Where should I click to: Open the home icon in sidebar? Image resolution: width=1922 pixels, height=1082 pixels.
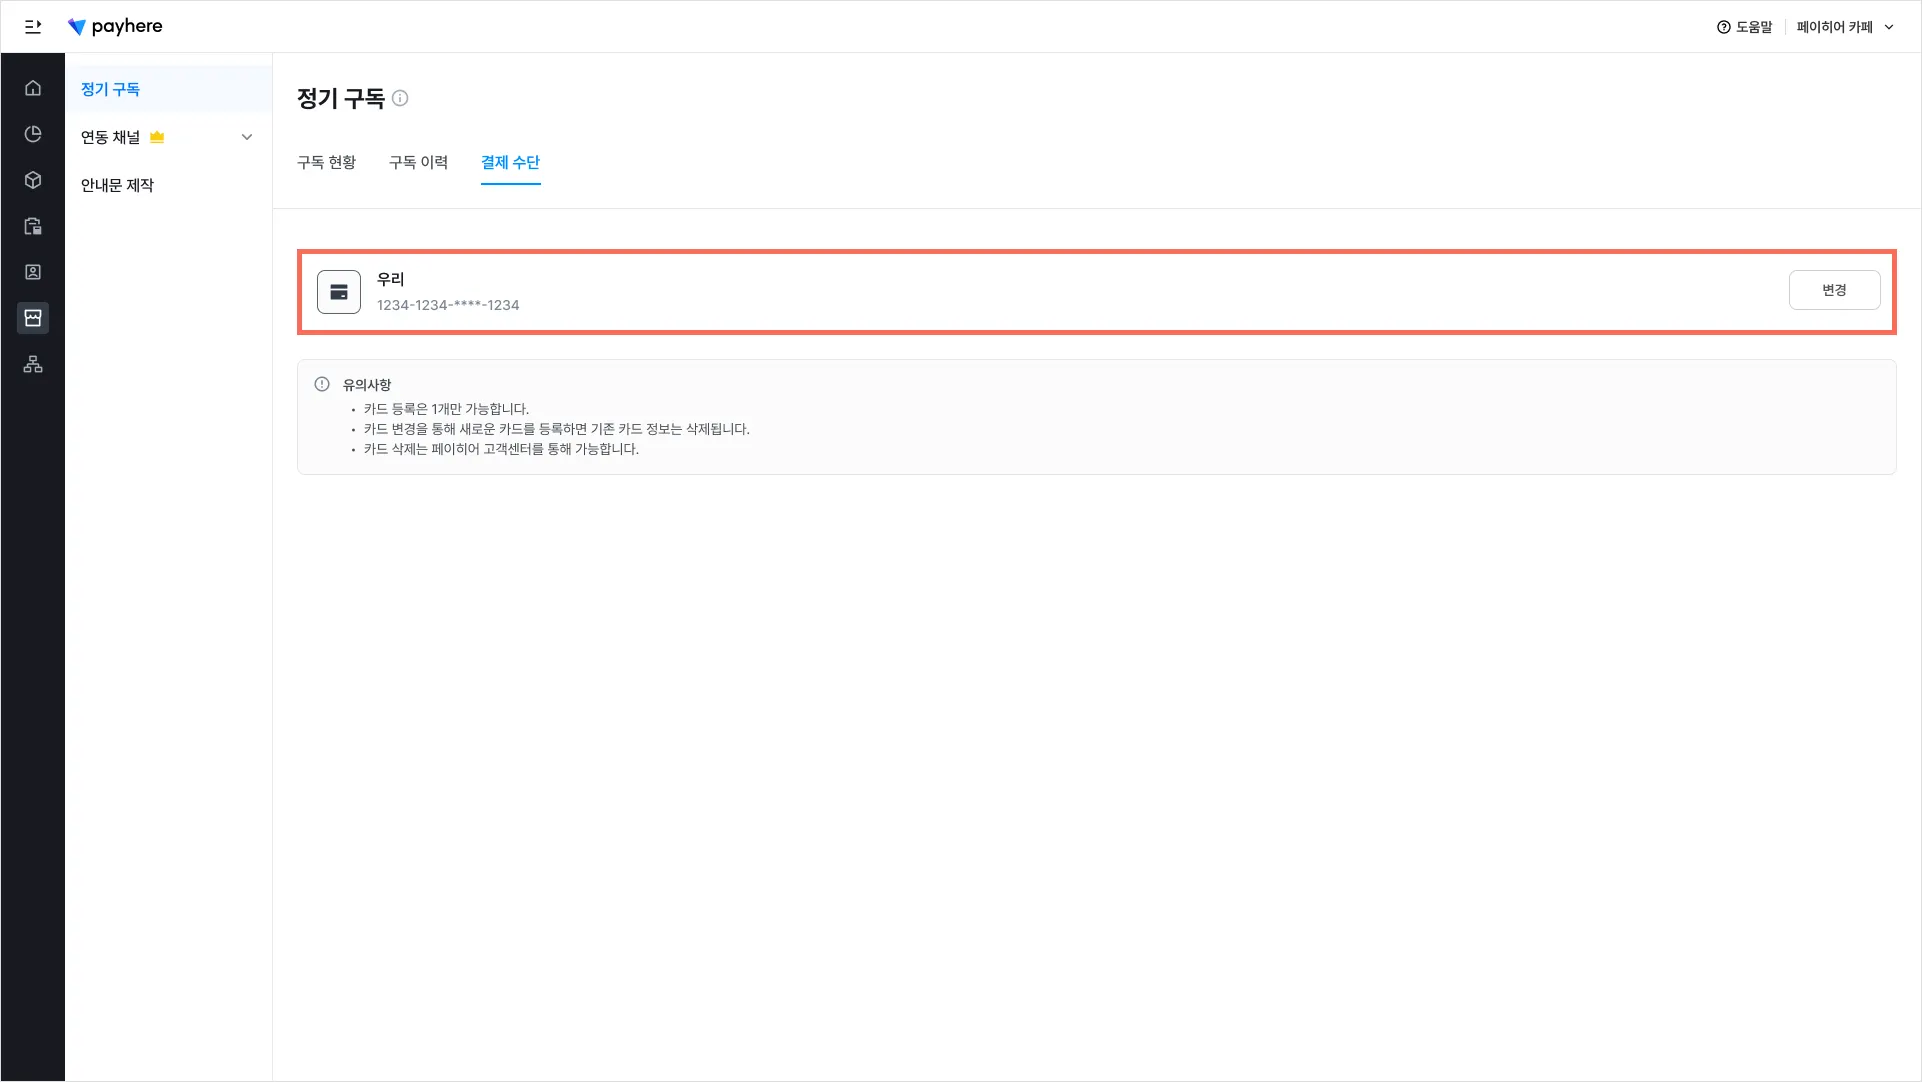tap(33, 88)
